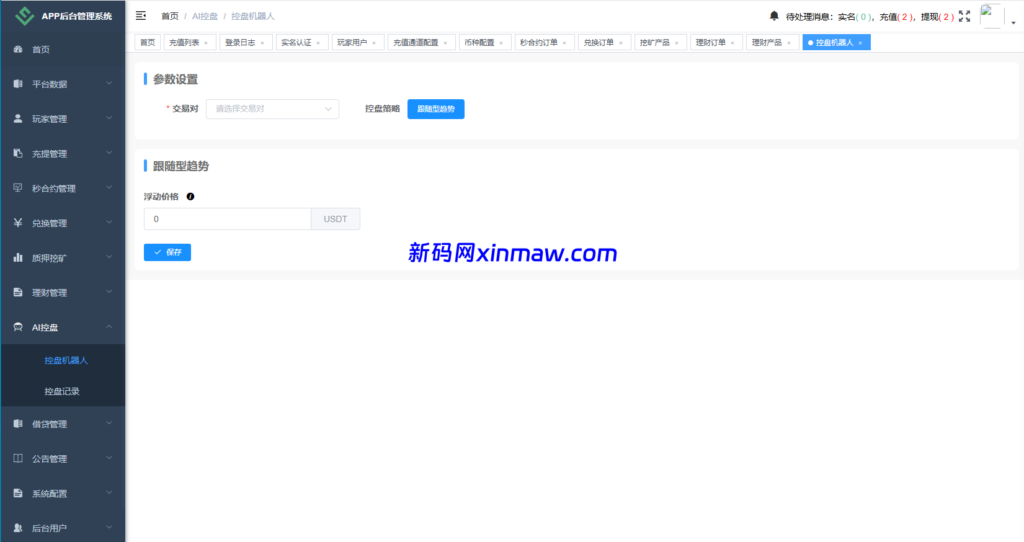Click the user avatar image

click(991, 16)
